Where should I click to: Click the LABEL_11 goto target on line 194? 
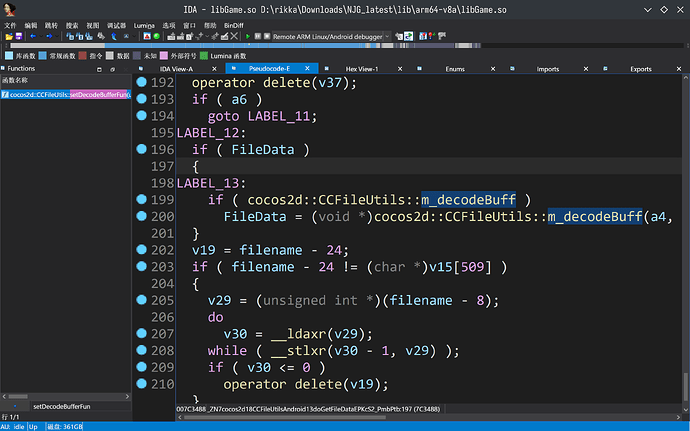[x=279, y=116]
